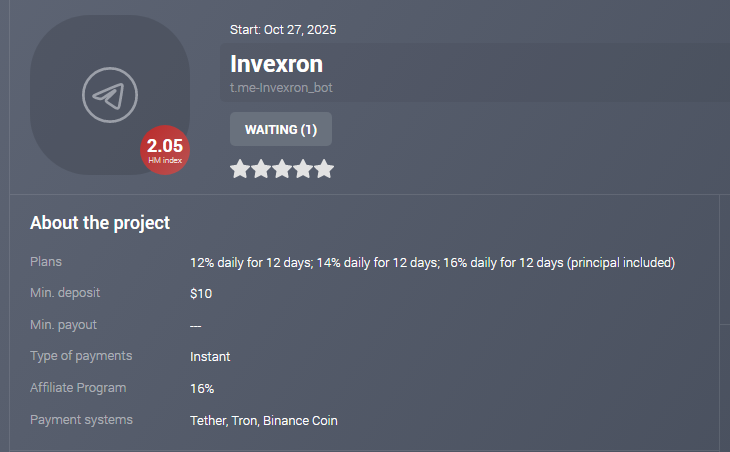Open the t.me-Invexron_bot link

(x=281, y=88)
